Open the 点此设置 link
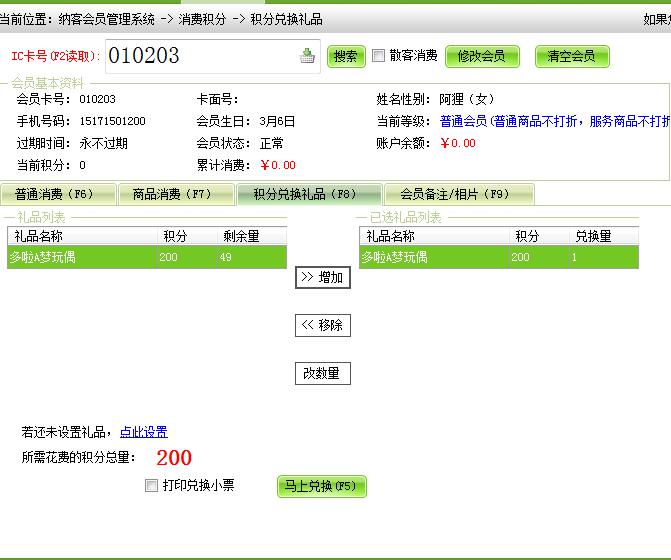Screen dimensions: 671x560 click(144, 432)
